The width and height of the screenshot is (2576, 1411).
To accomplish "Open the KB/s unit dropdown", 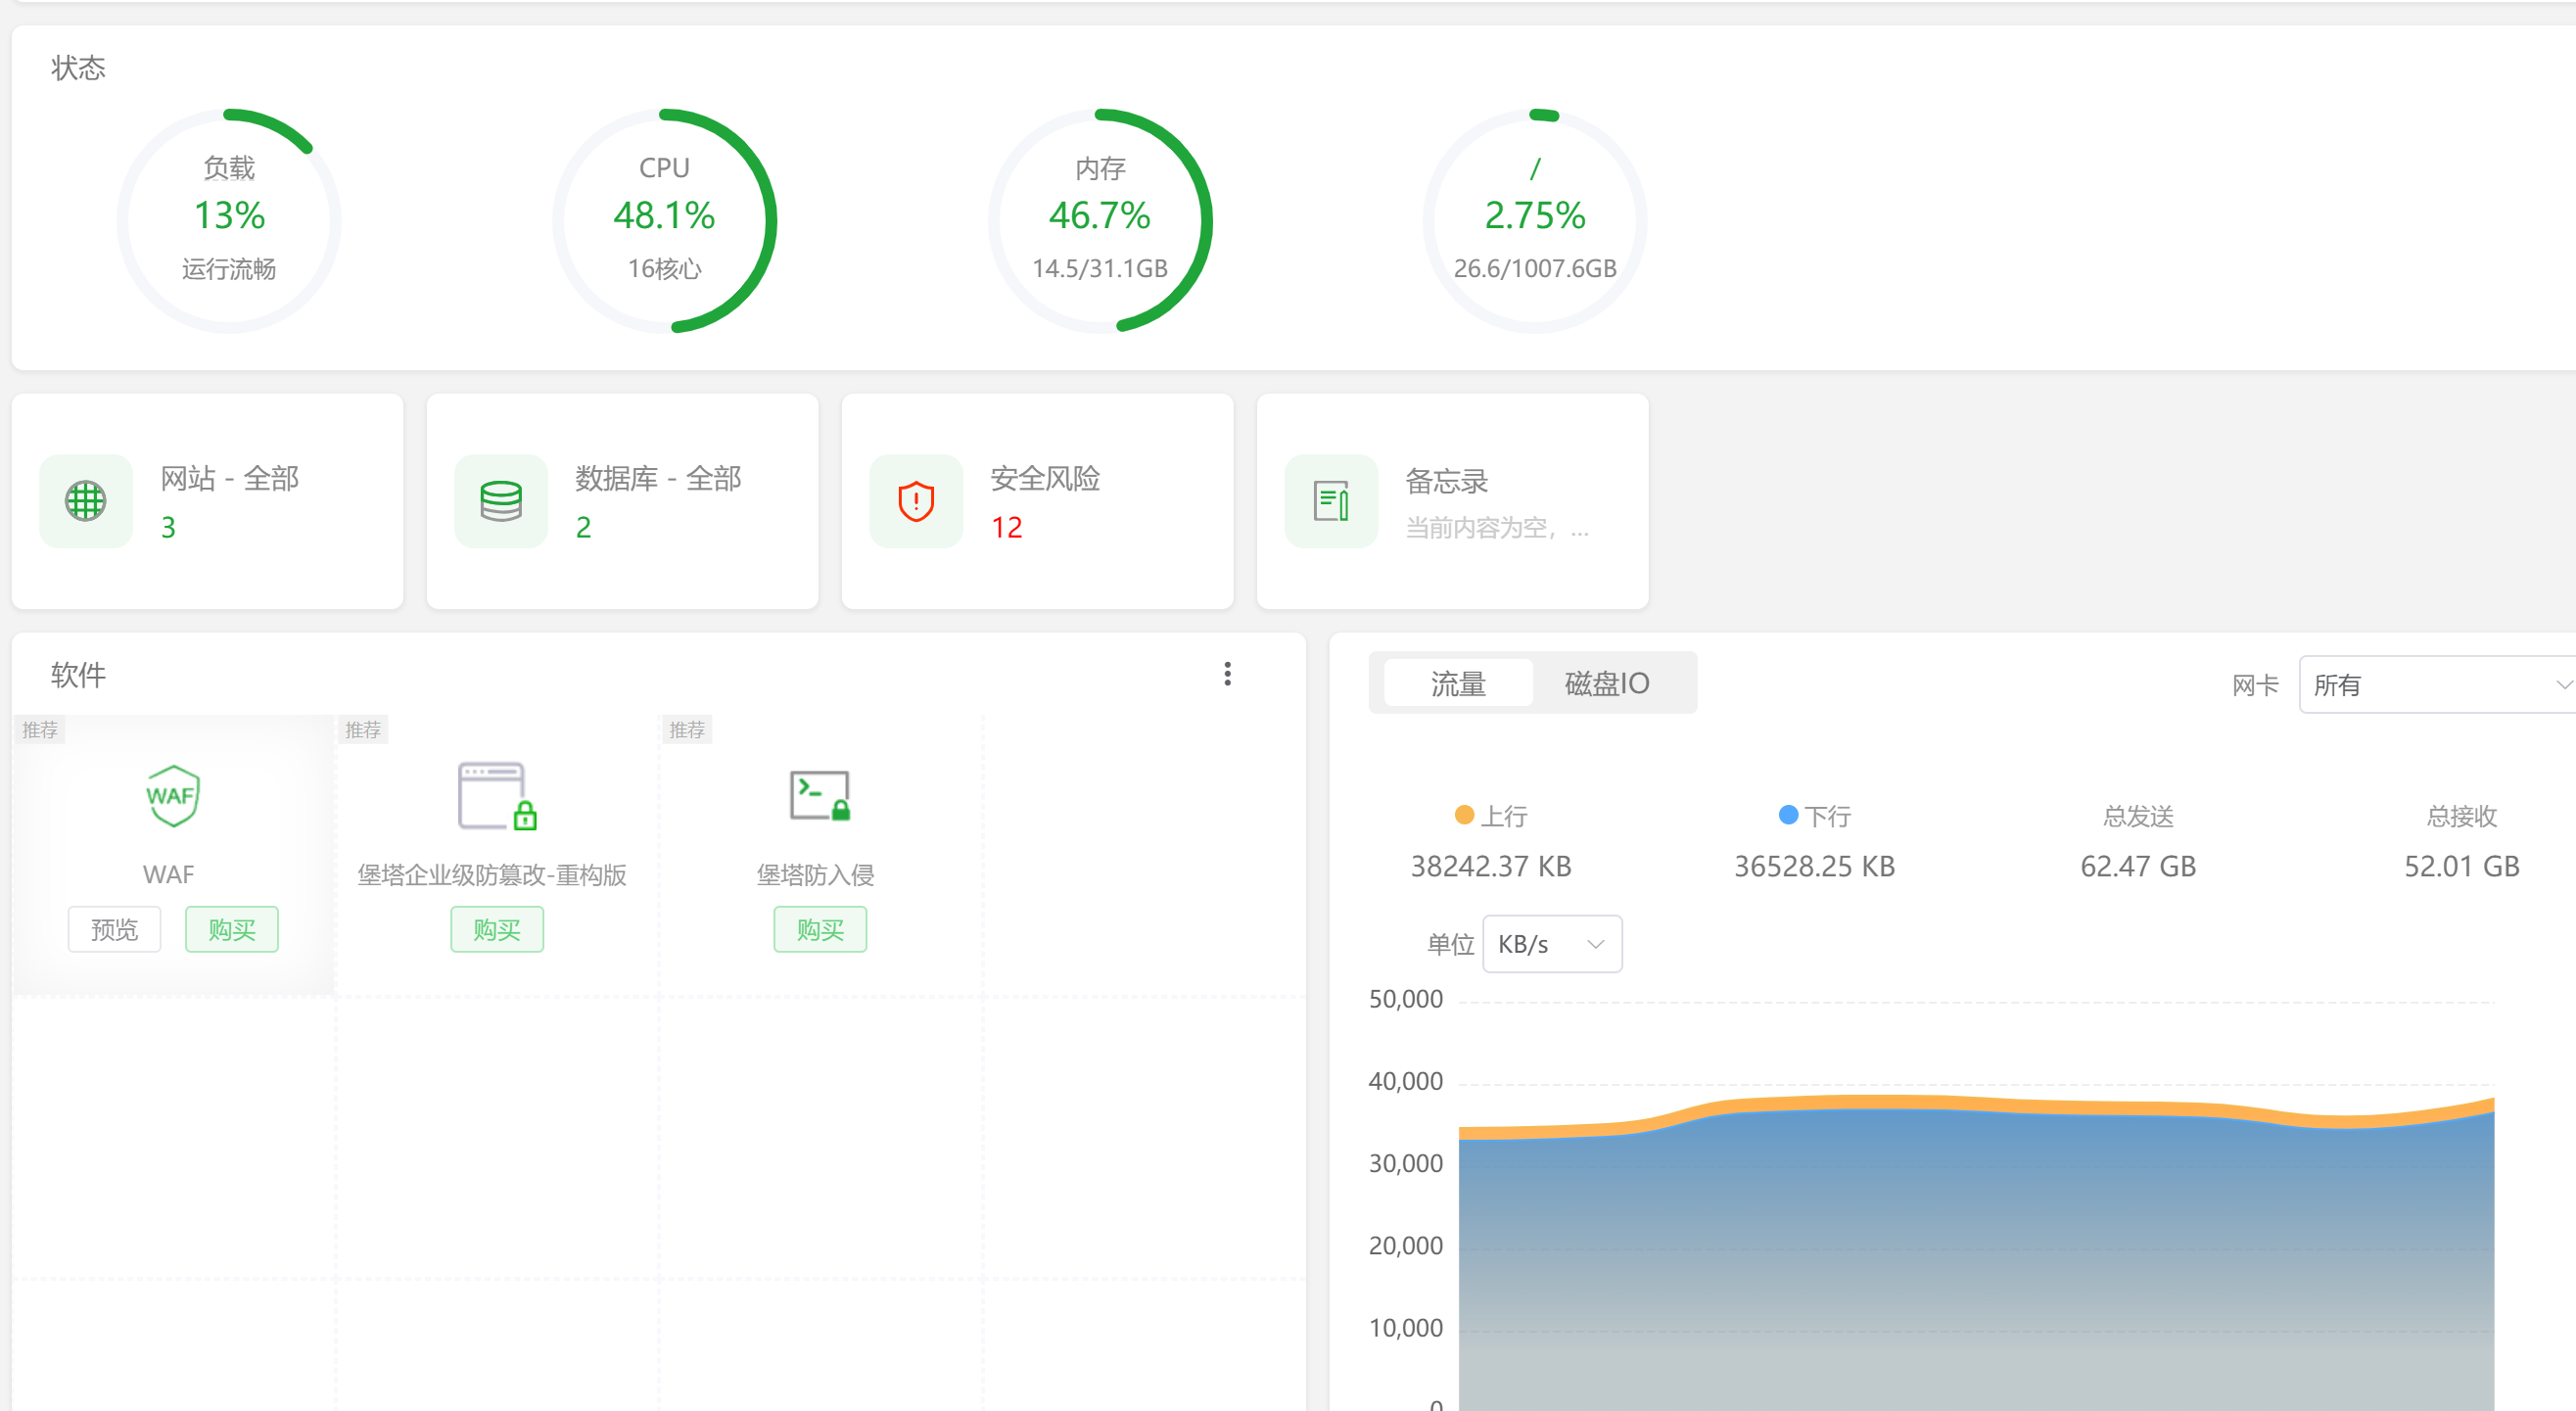I will point(1552,944).
